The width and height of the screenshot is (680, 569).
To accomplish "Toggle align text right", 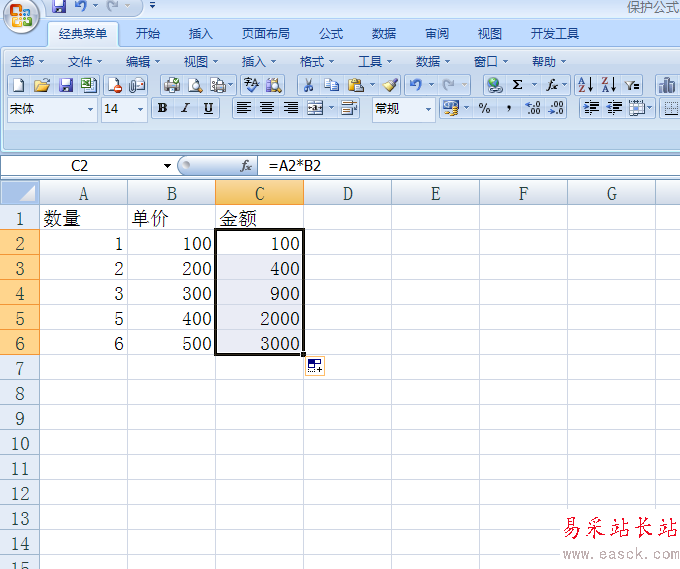I will (x=291, y=108).
